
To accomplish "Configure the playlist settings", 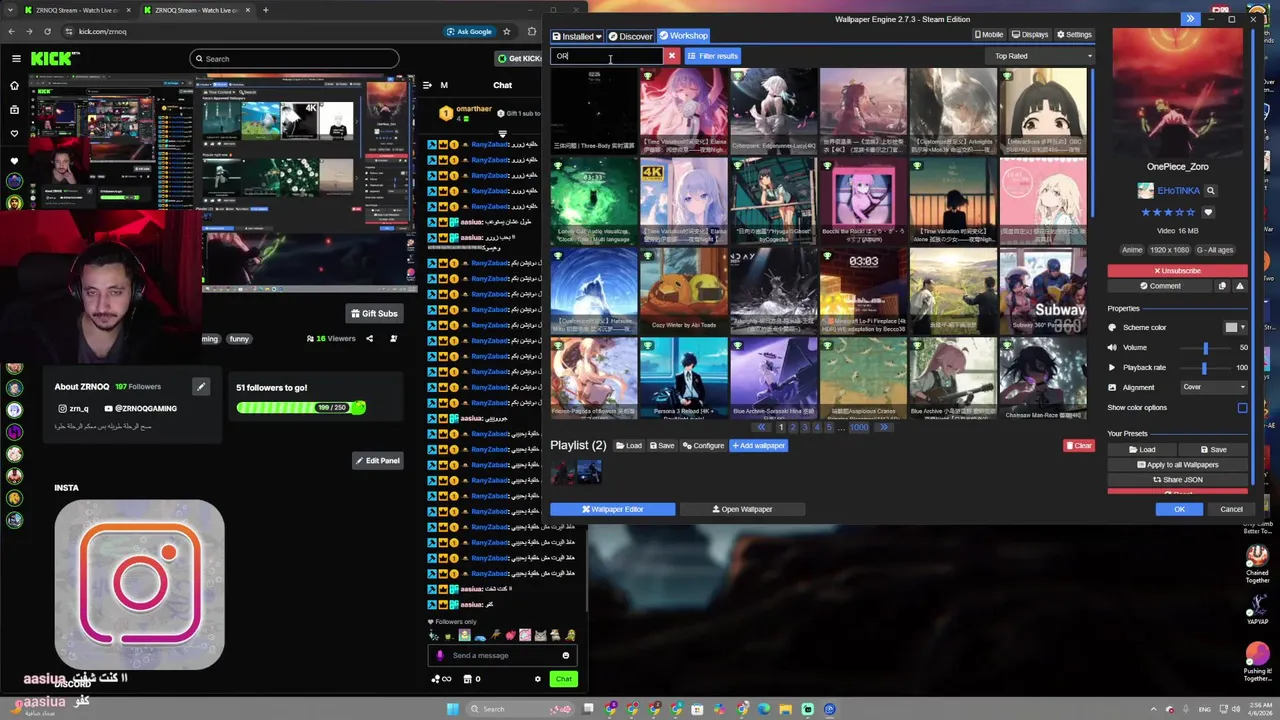I will tap(703, 445).
